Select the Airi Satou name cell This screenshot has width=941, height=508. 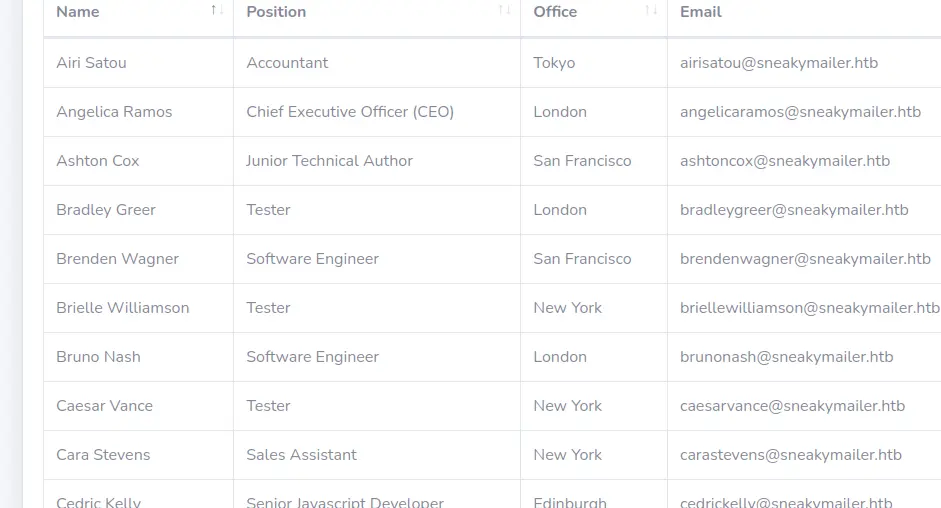click(x=92, y=63)
